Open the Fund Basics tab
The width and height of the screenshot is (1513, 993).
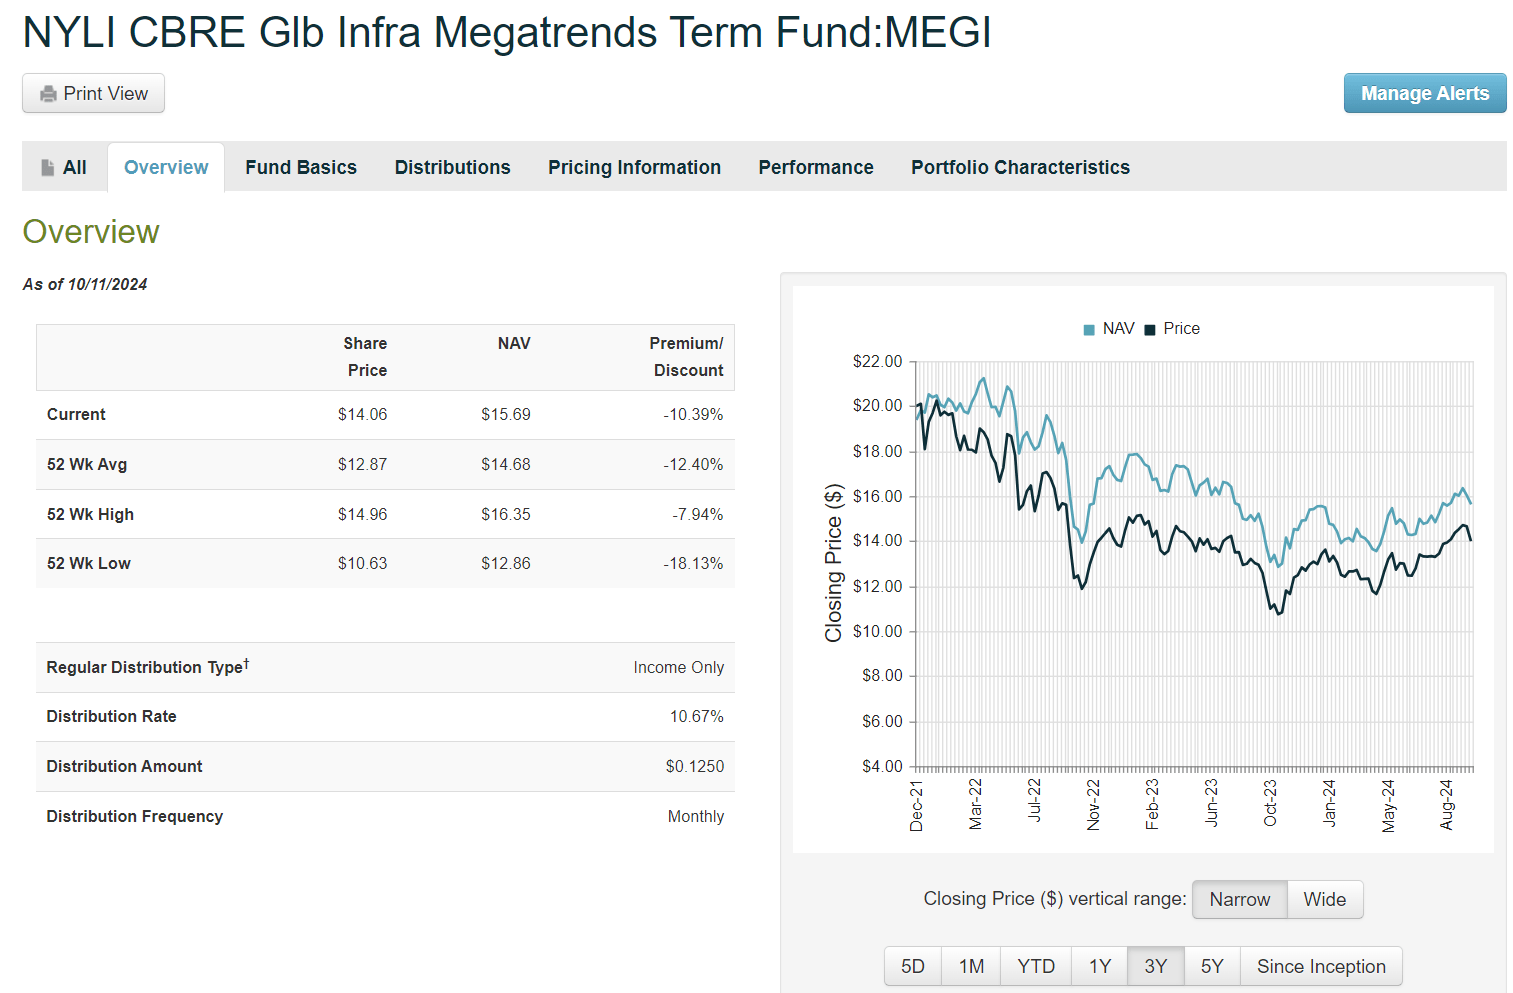point(300,167)
